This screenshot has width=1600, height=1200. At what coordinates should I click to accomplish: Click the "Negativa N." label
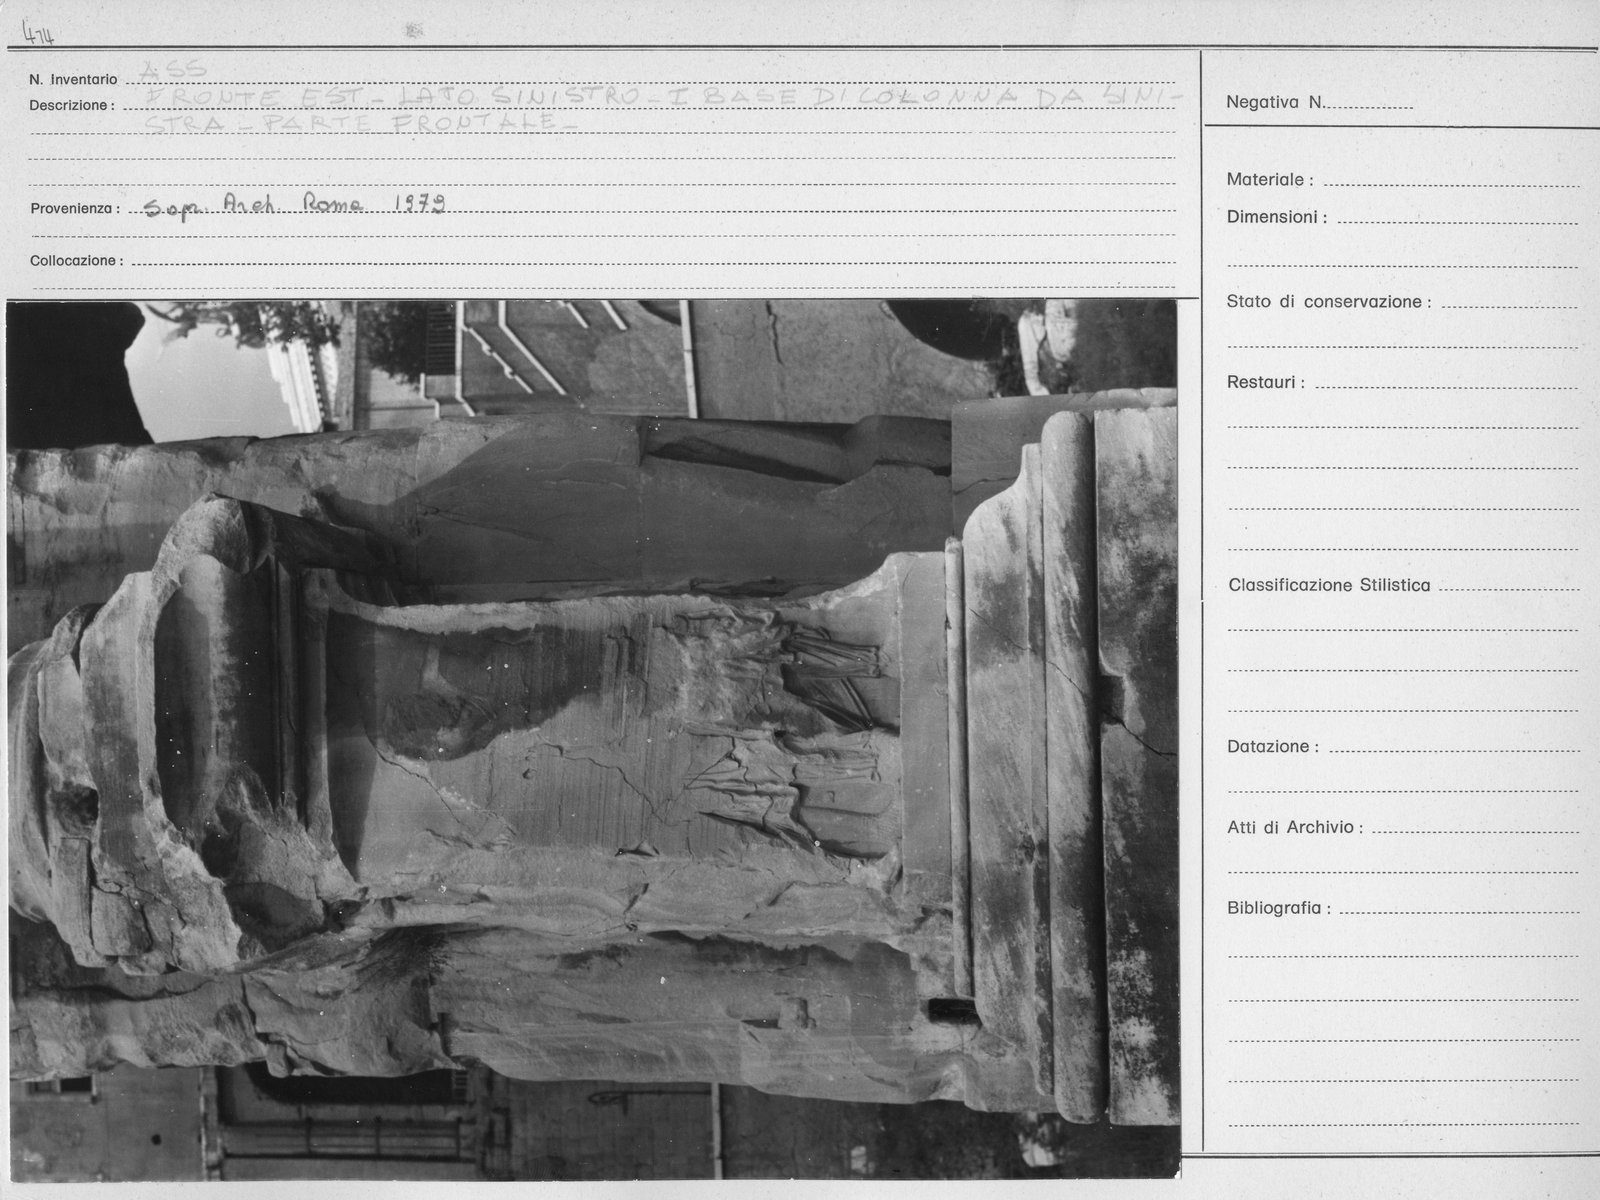1275,102
